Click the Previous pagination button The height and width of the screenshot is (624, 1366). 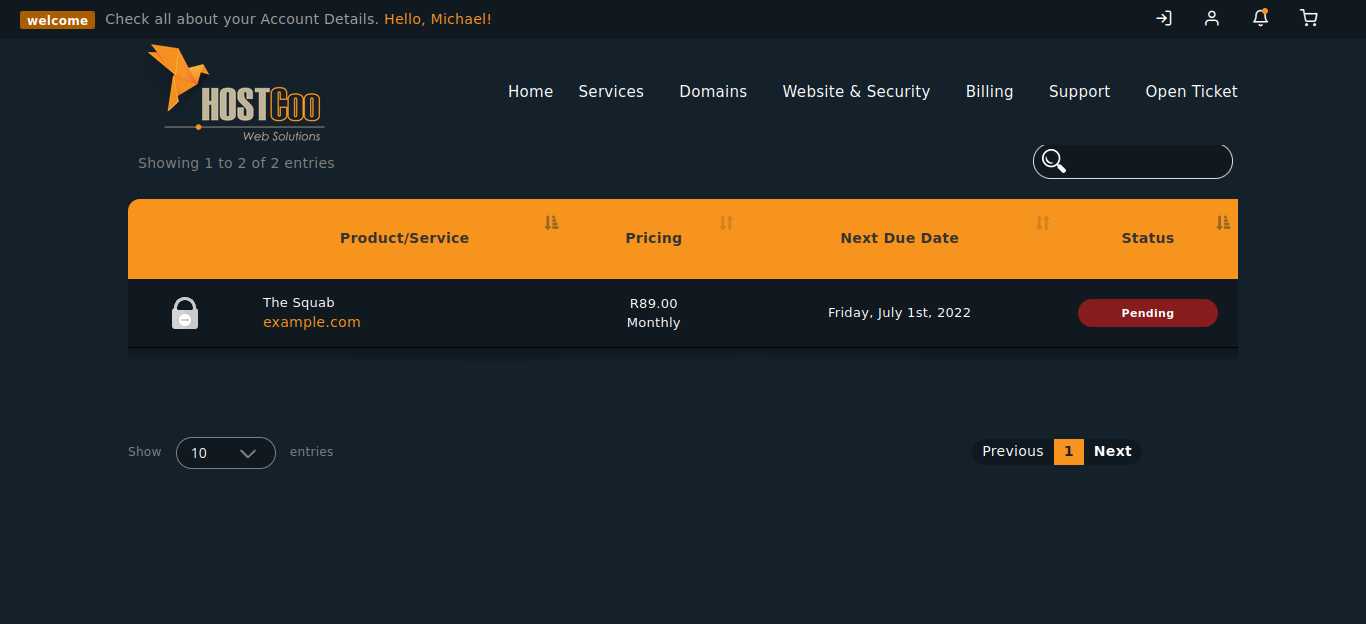tap(1012, 451)
